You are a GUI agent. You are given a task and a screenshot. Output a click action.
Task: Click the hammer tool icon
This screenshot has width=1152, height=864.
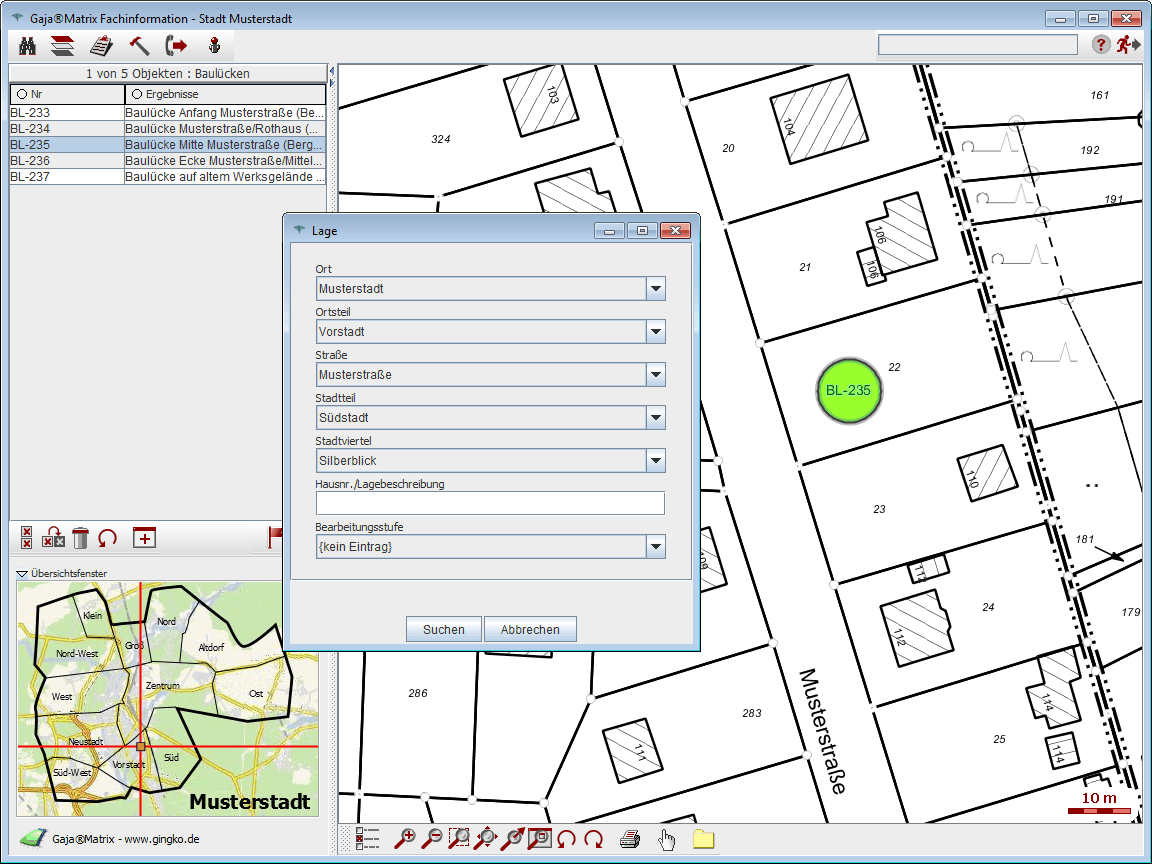[x=139, y=45]
